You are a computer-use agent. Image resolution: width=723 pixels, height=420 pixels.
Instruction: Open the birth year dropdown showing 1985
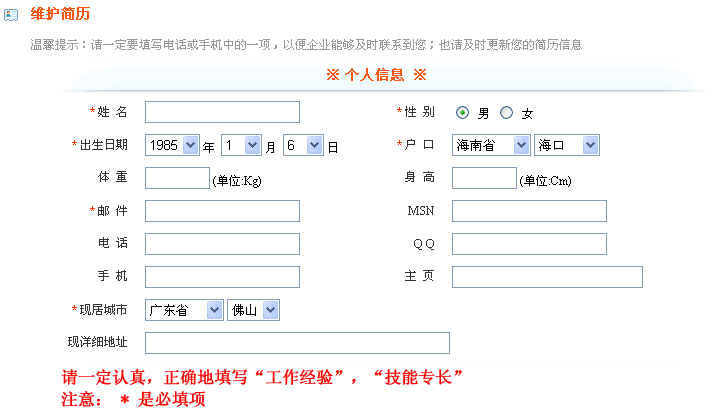coord(172,146)
